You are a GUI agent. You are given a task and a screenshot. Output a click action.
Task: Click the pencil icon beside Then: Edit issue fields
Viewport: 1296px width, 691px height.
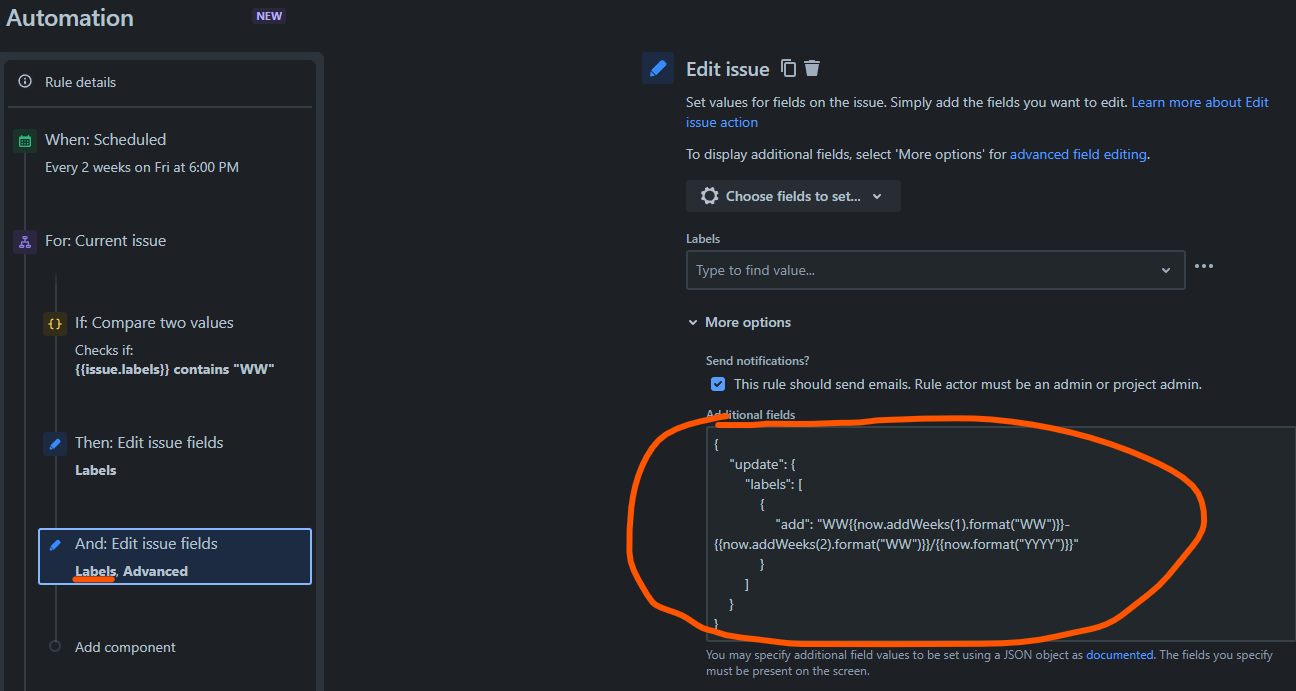tap(55, 442)
